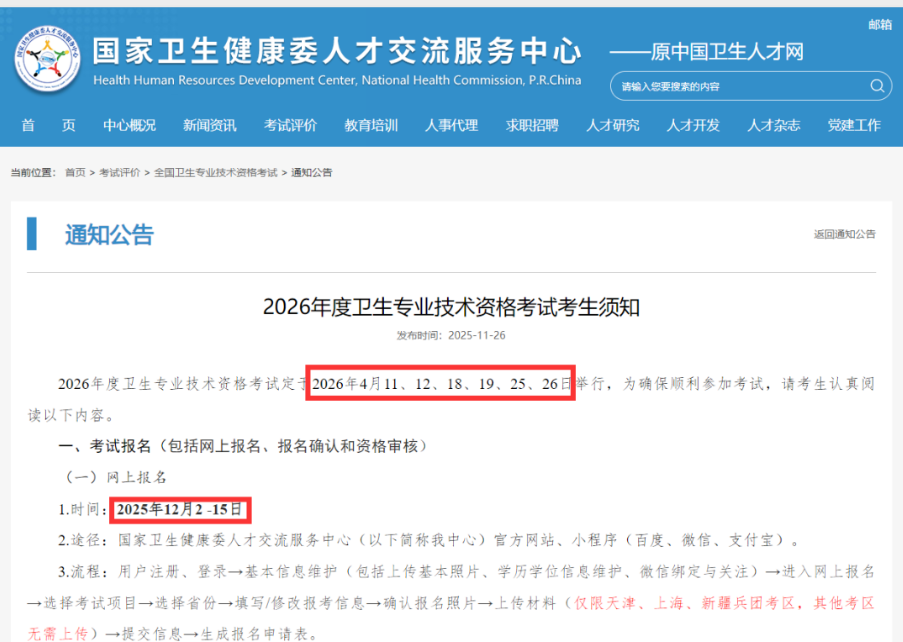Open the 新闻资讯 news menu item
This screenshot has height=642, width=903.
210,126
